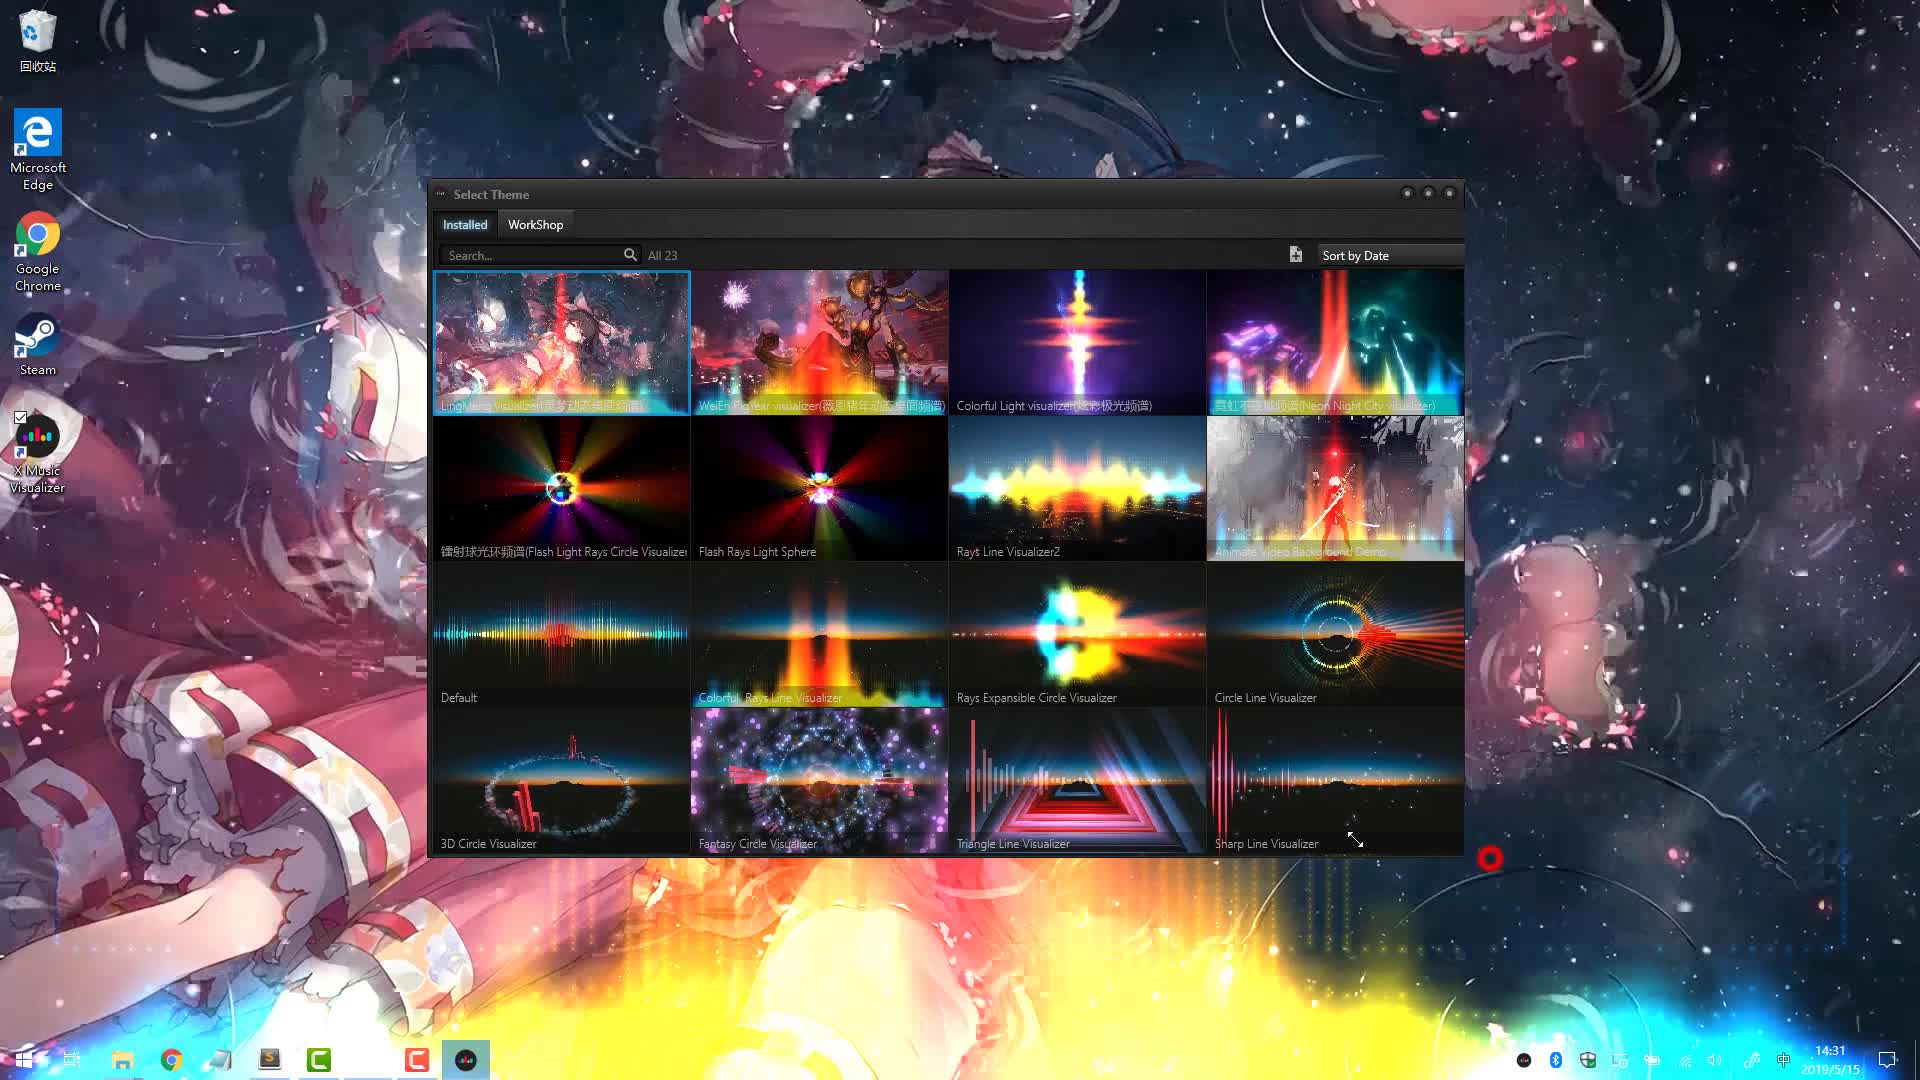Screen dimensions: 1920x1080
Task: Pick the Triangle Line Visualizer theme
Action: click(1077, 780)
